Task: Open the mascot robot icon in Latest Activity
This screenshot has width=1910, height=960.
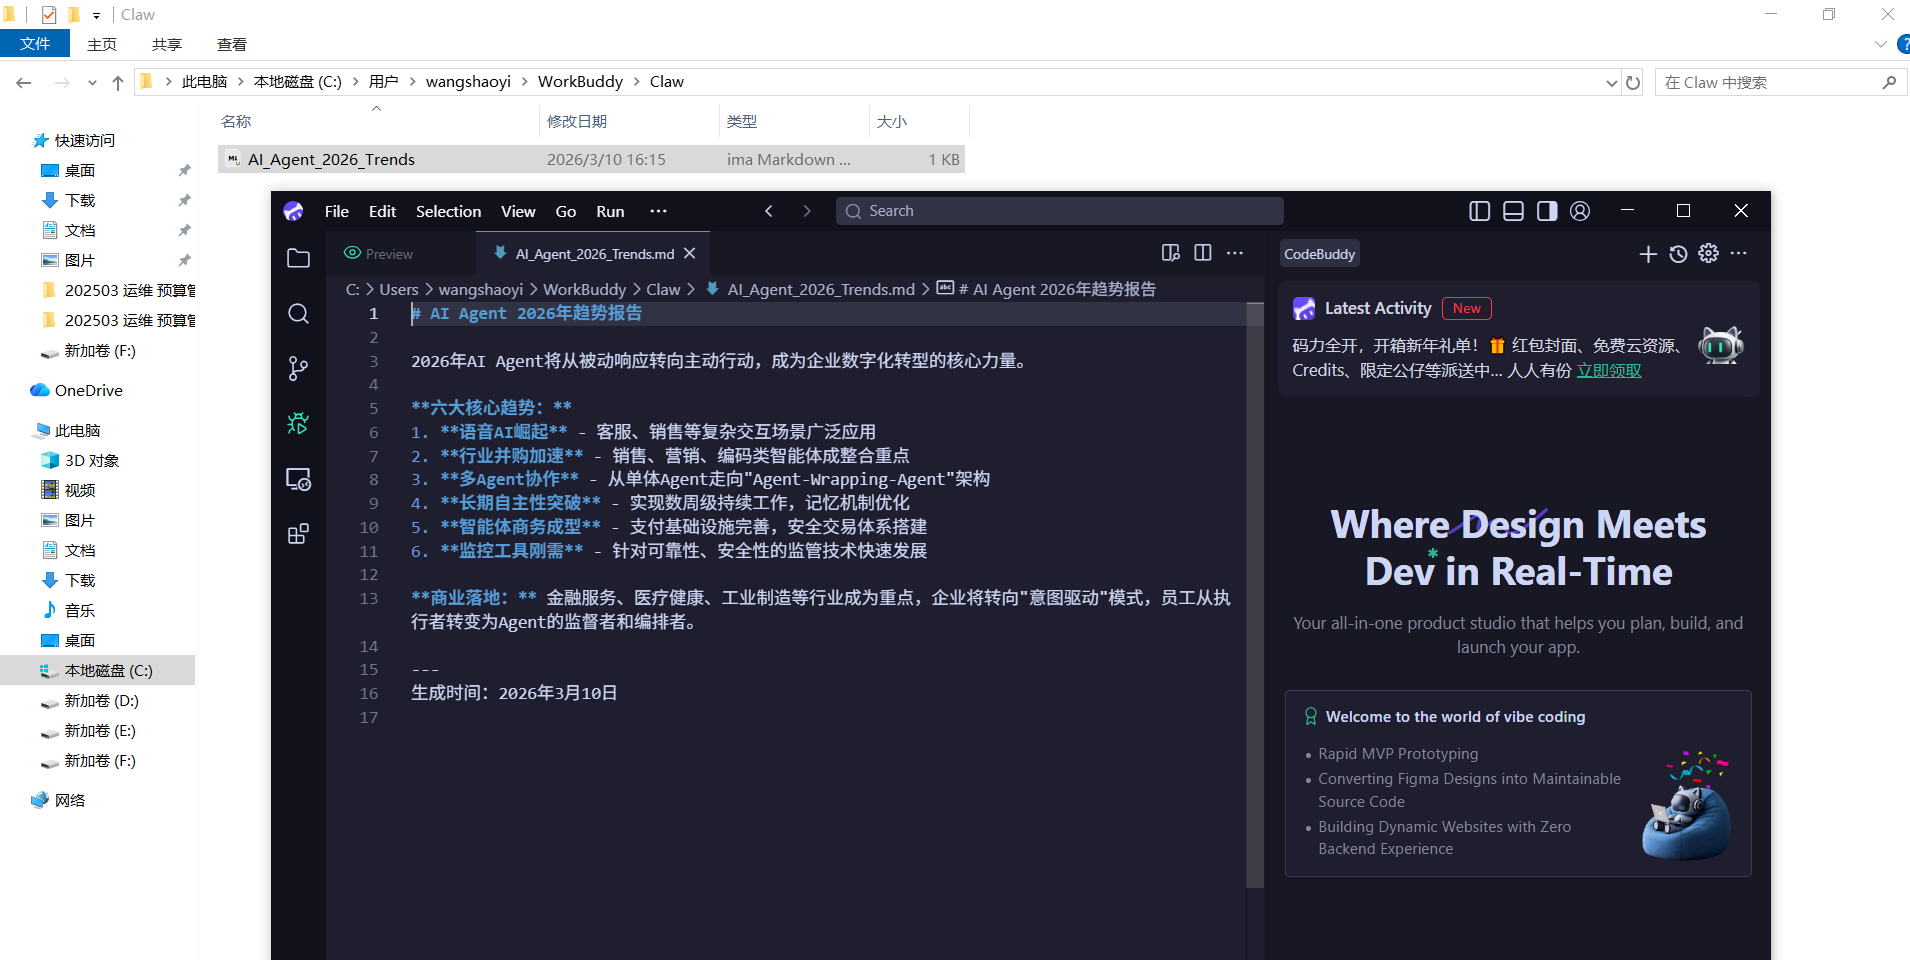Action: coord(1721,346)
